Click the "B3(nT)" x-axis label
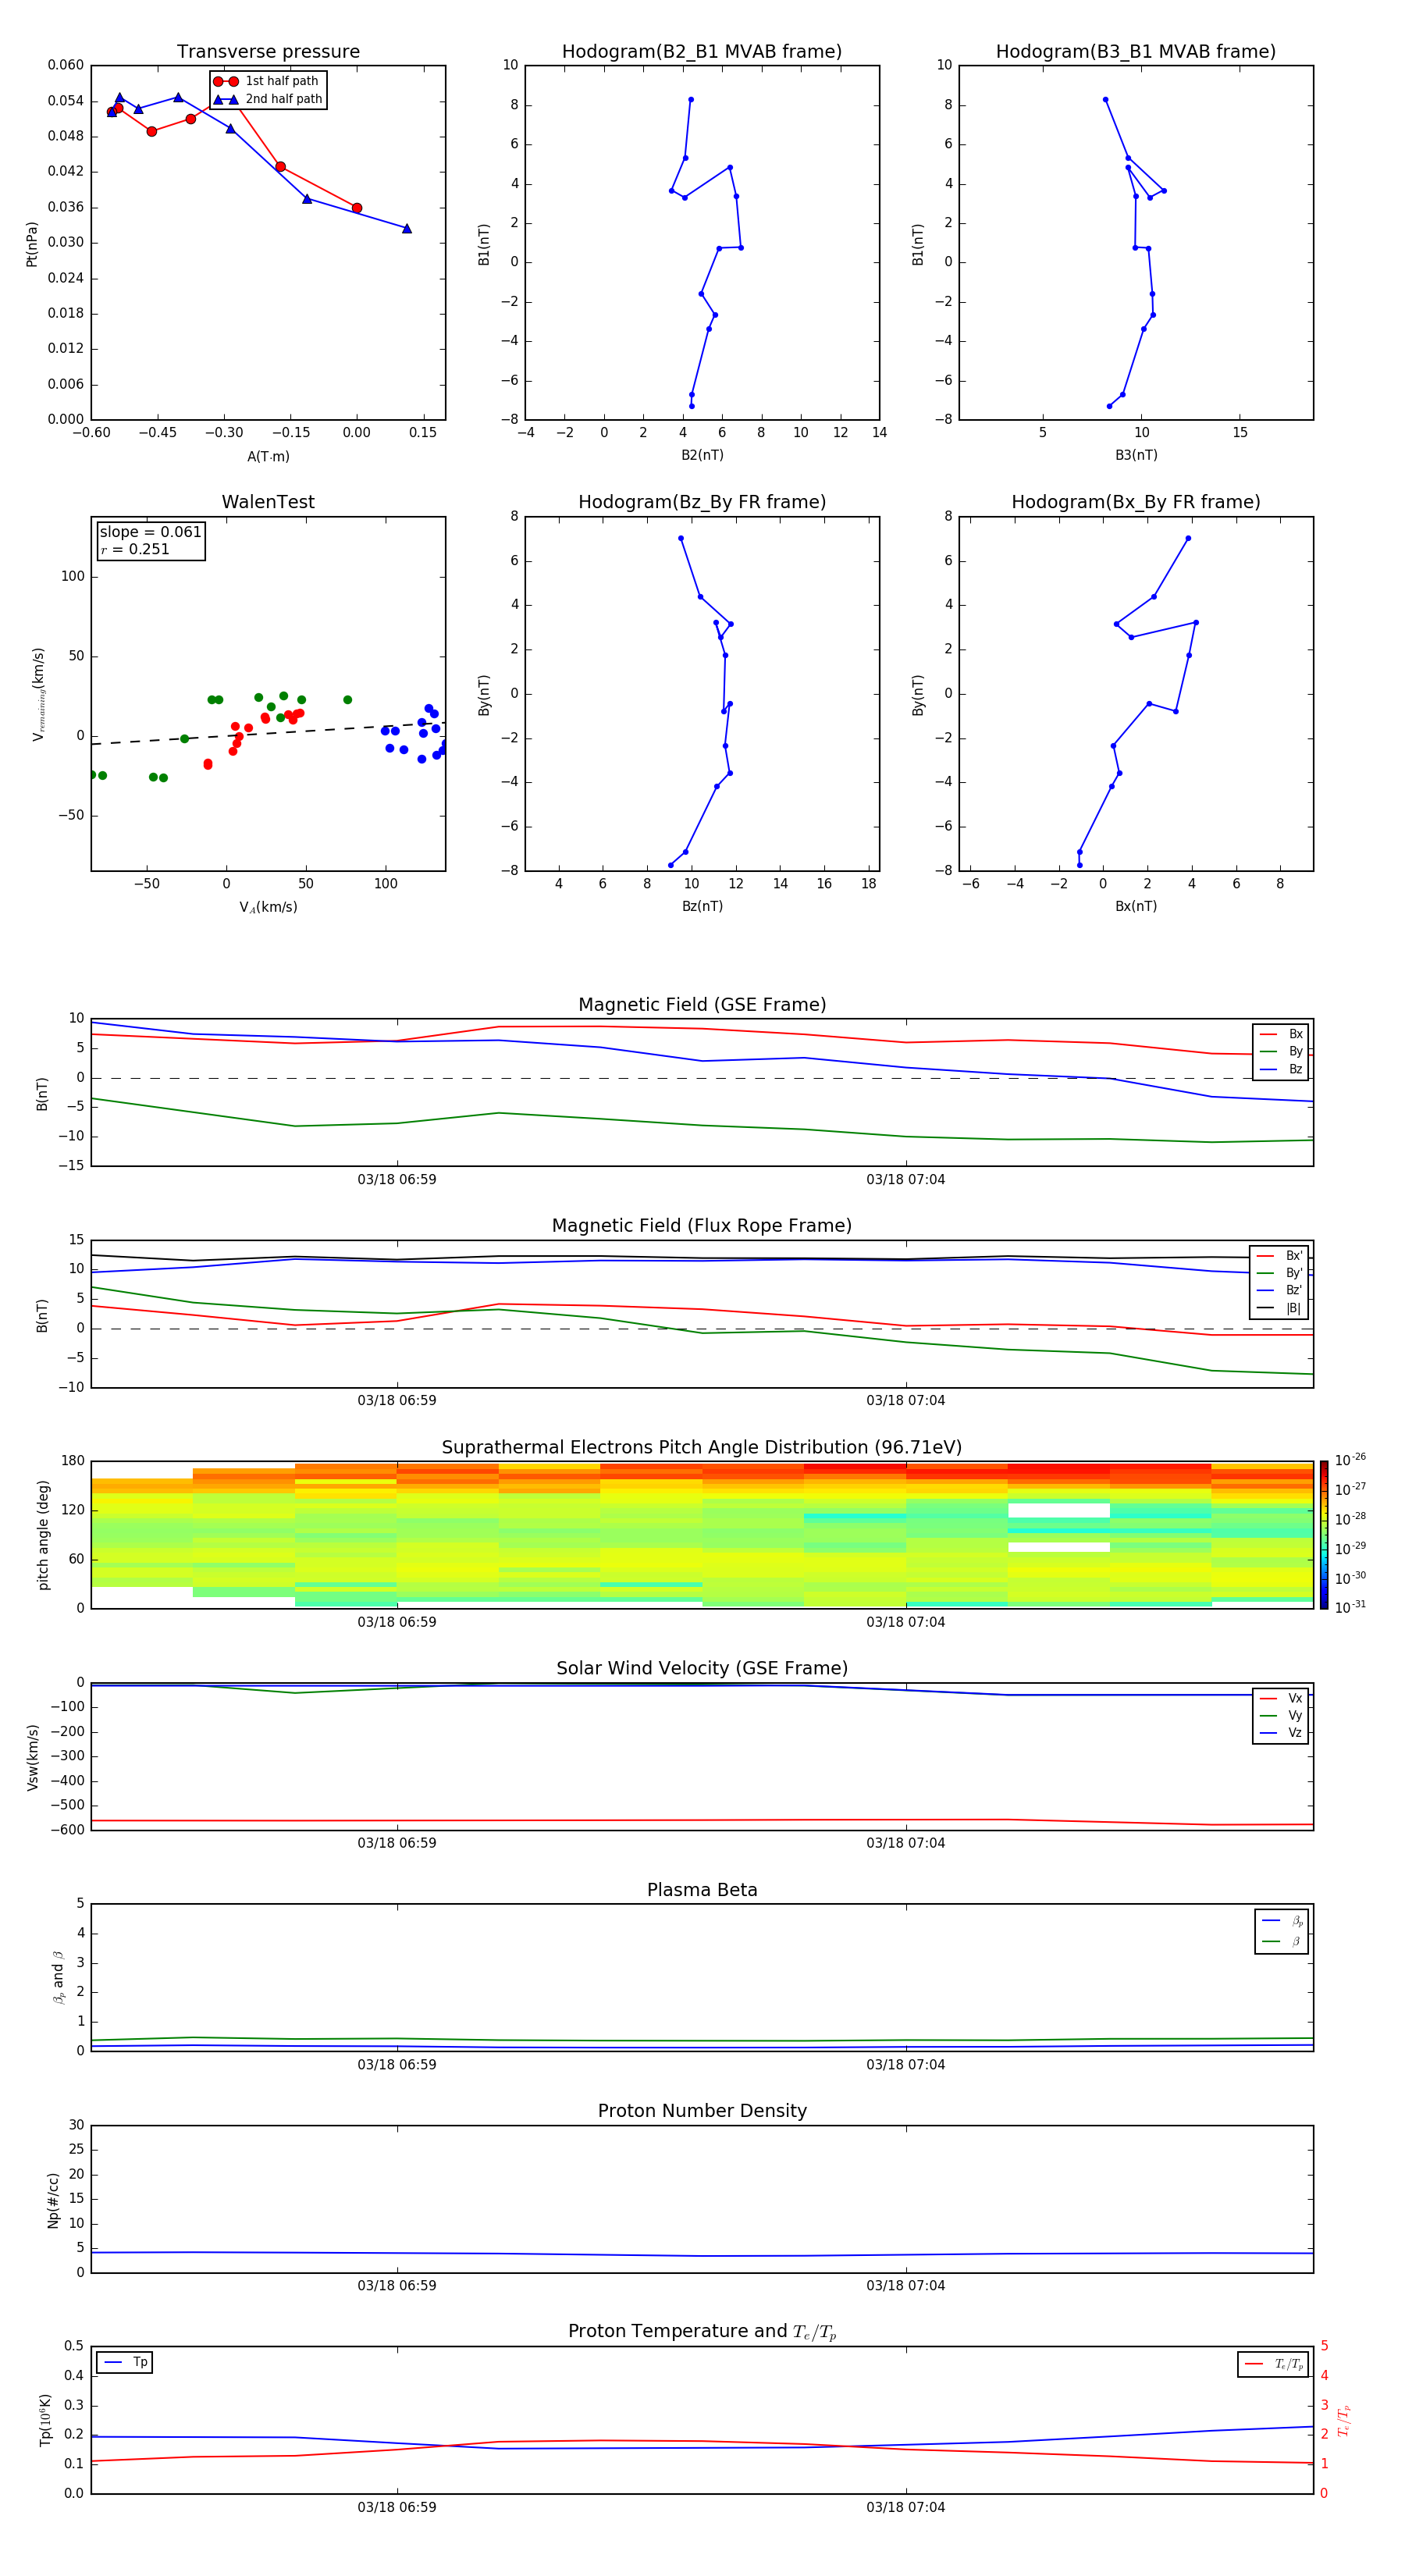1405x2576 pixels. pos(1136,455)
